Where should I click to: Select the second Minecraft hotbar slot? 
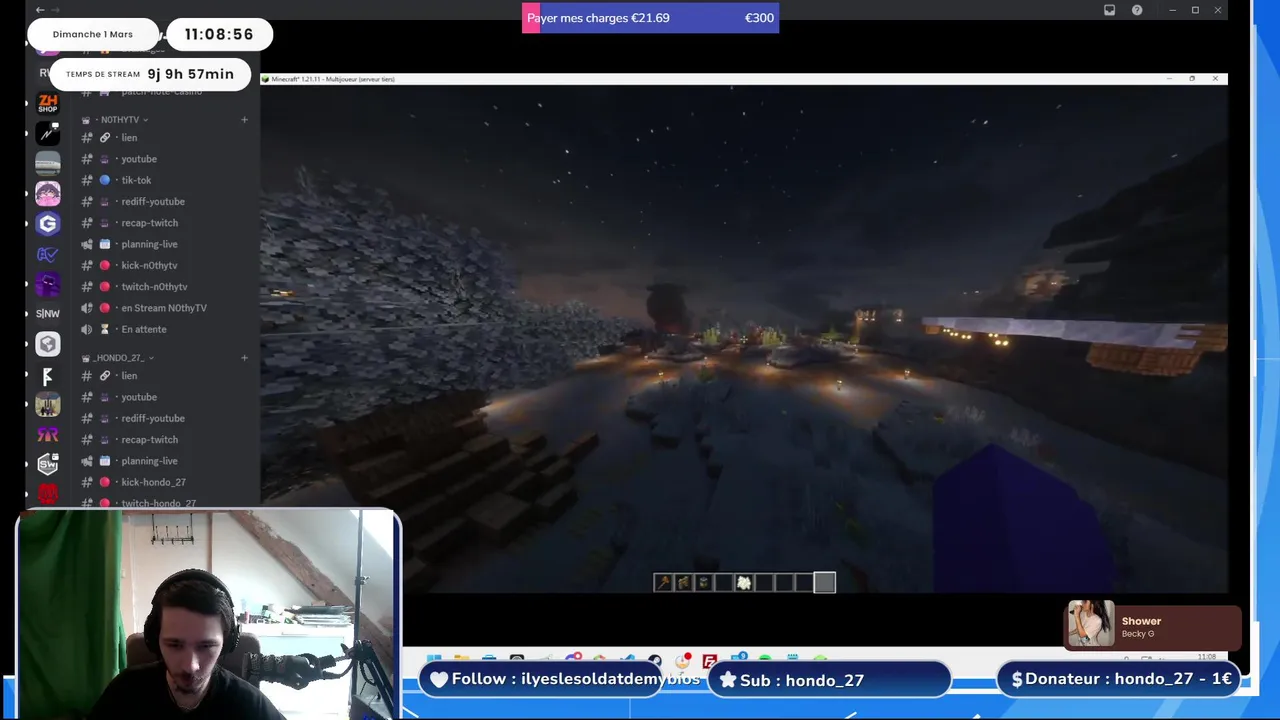coord(683,583)
